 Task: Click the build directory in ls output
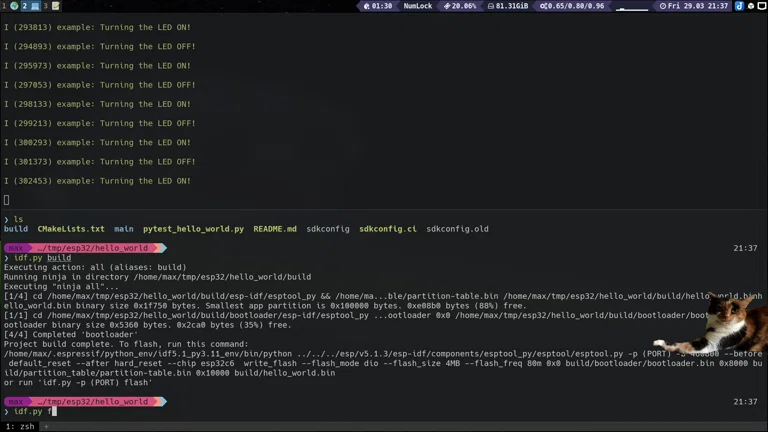pyautogui.click(x=15, y=229)
